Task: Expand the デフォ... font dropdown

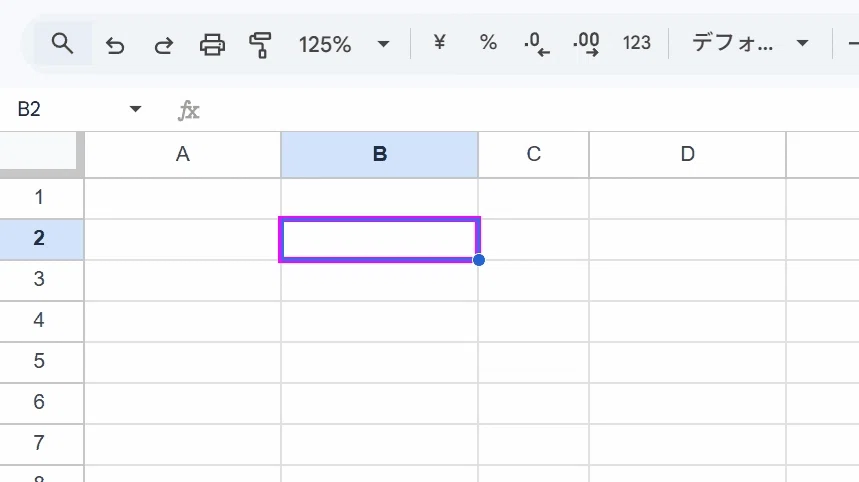Action: pos(749,43)
